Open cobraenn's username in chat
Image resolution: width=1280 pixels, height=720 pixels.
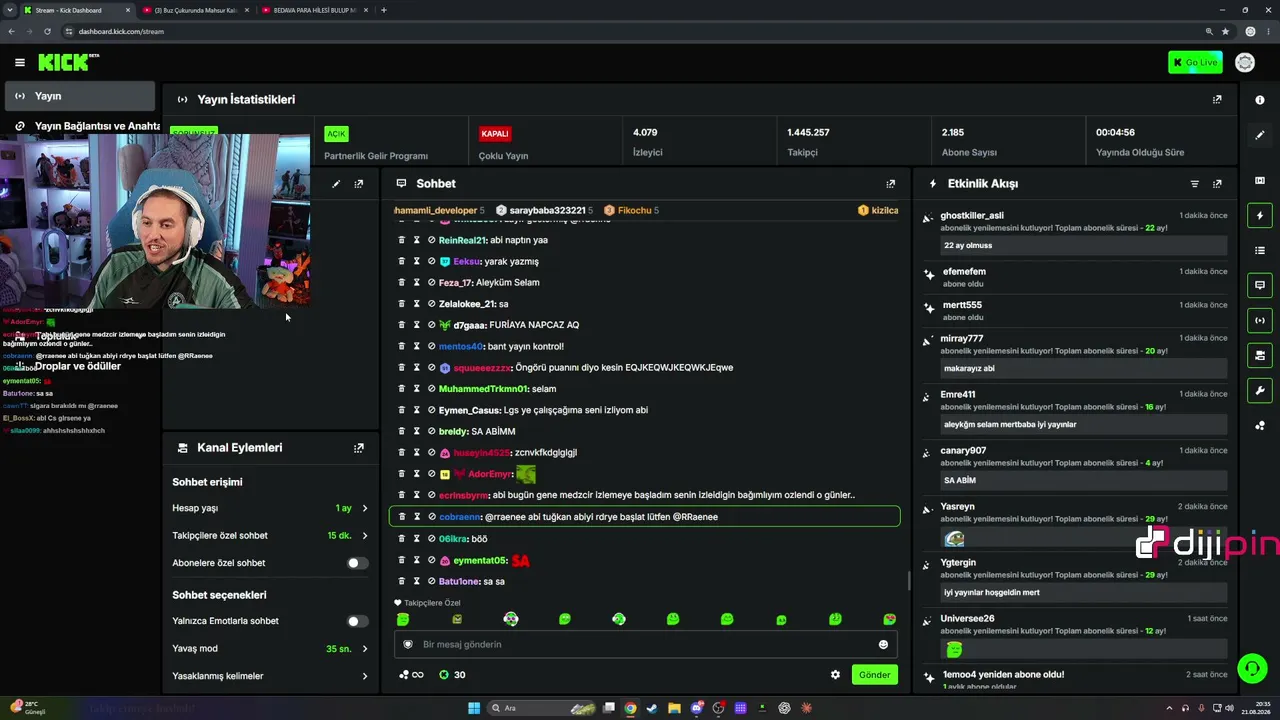(x=460, y=517)
